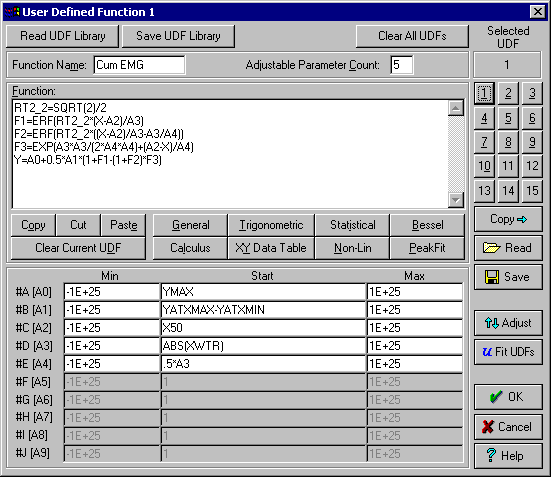Image resolution: width=551 pixels, height=477 pixels.
Task: Click the A3 Start field ABS(XWTR)
Action: 263,346
